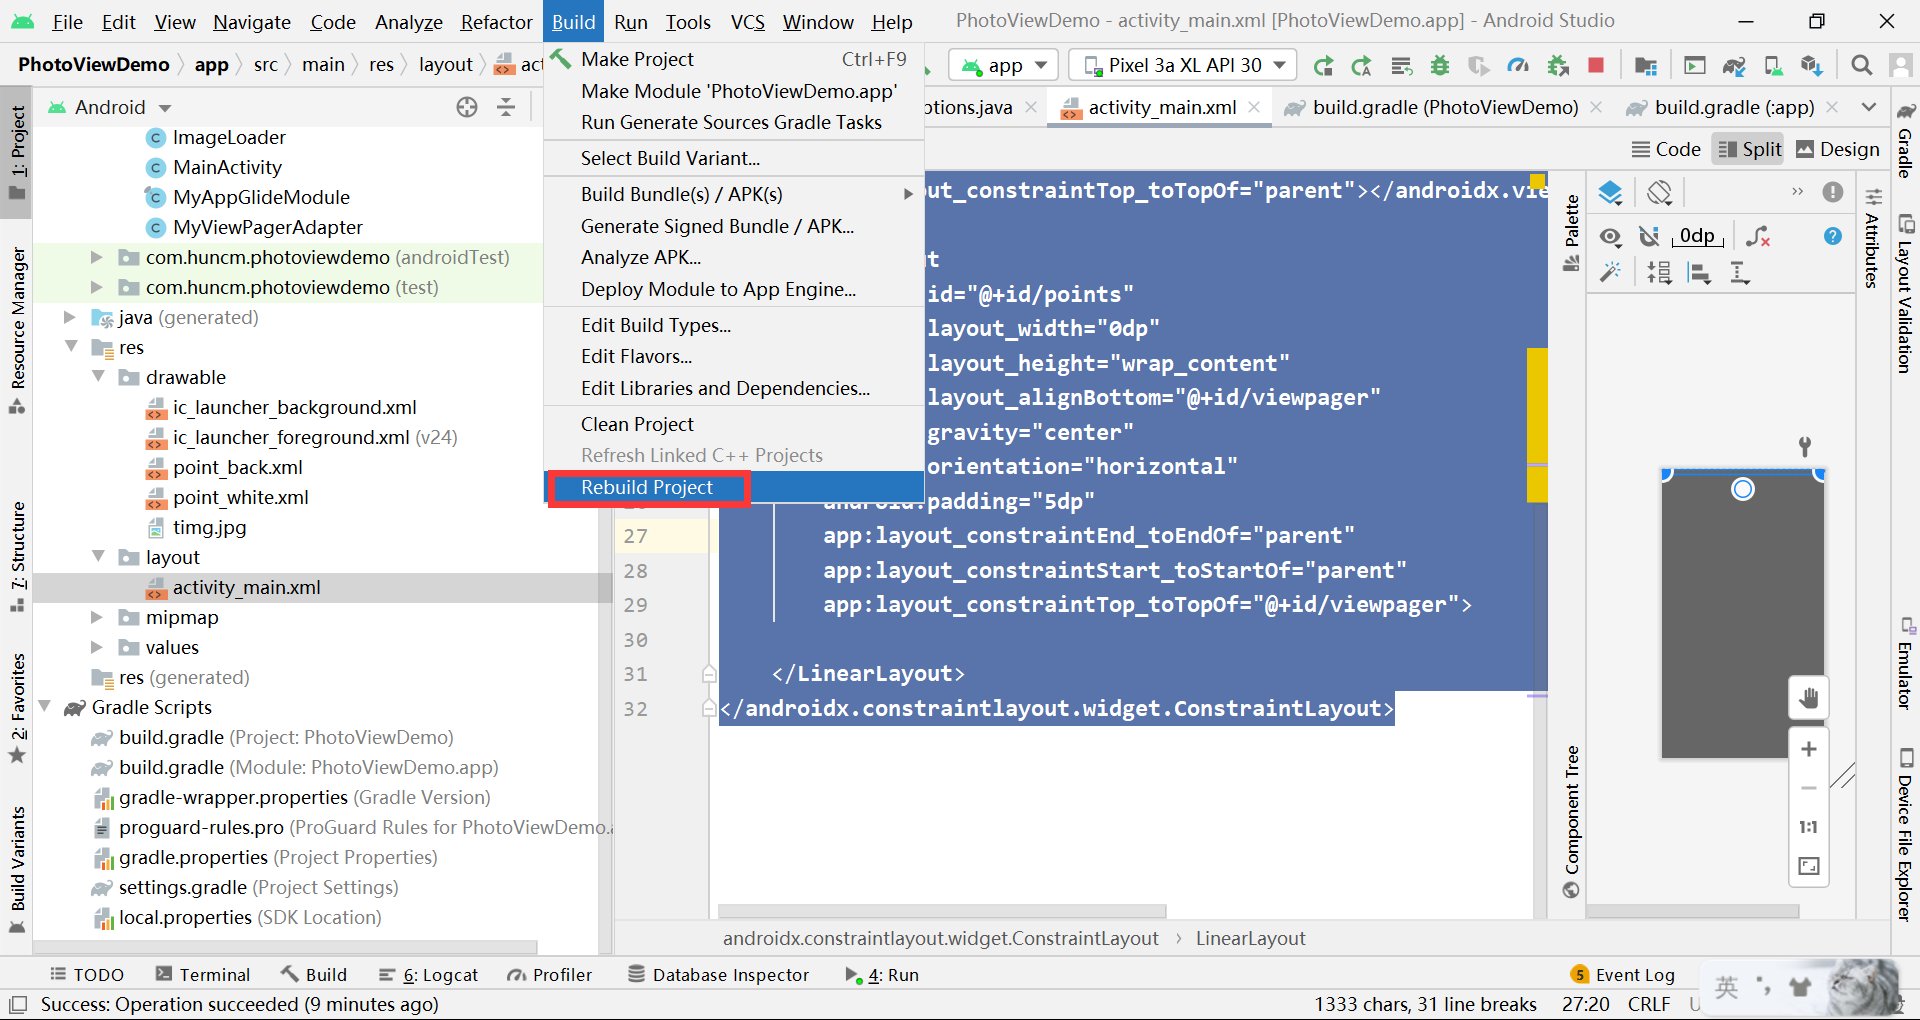Screen dimensions: 1920x1020
Task: Click the Orientation for Preview icon
Action: click(x=1660, y=192)
